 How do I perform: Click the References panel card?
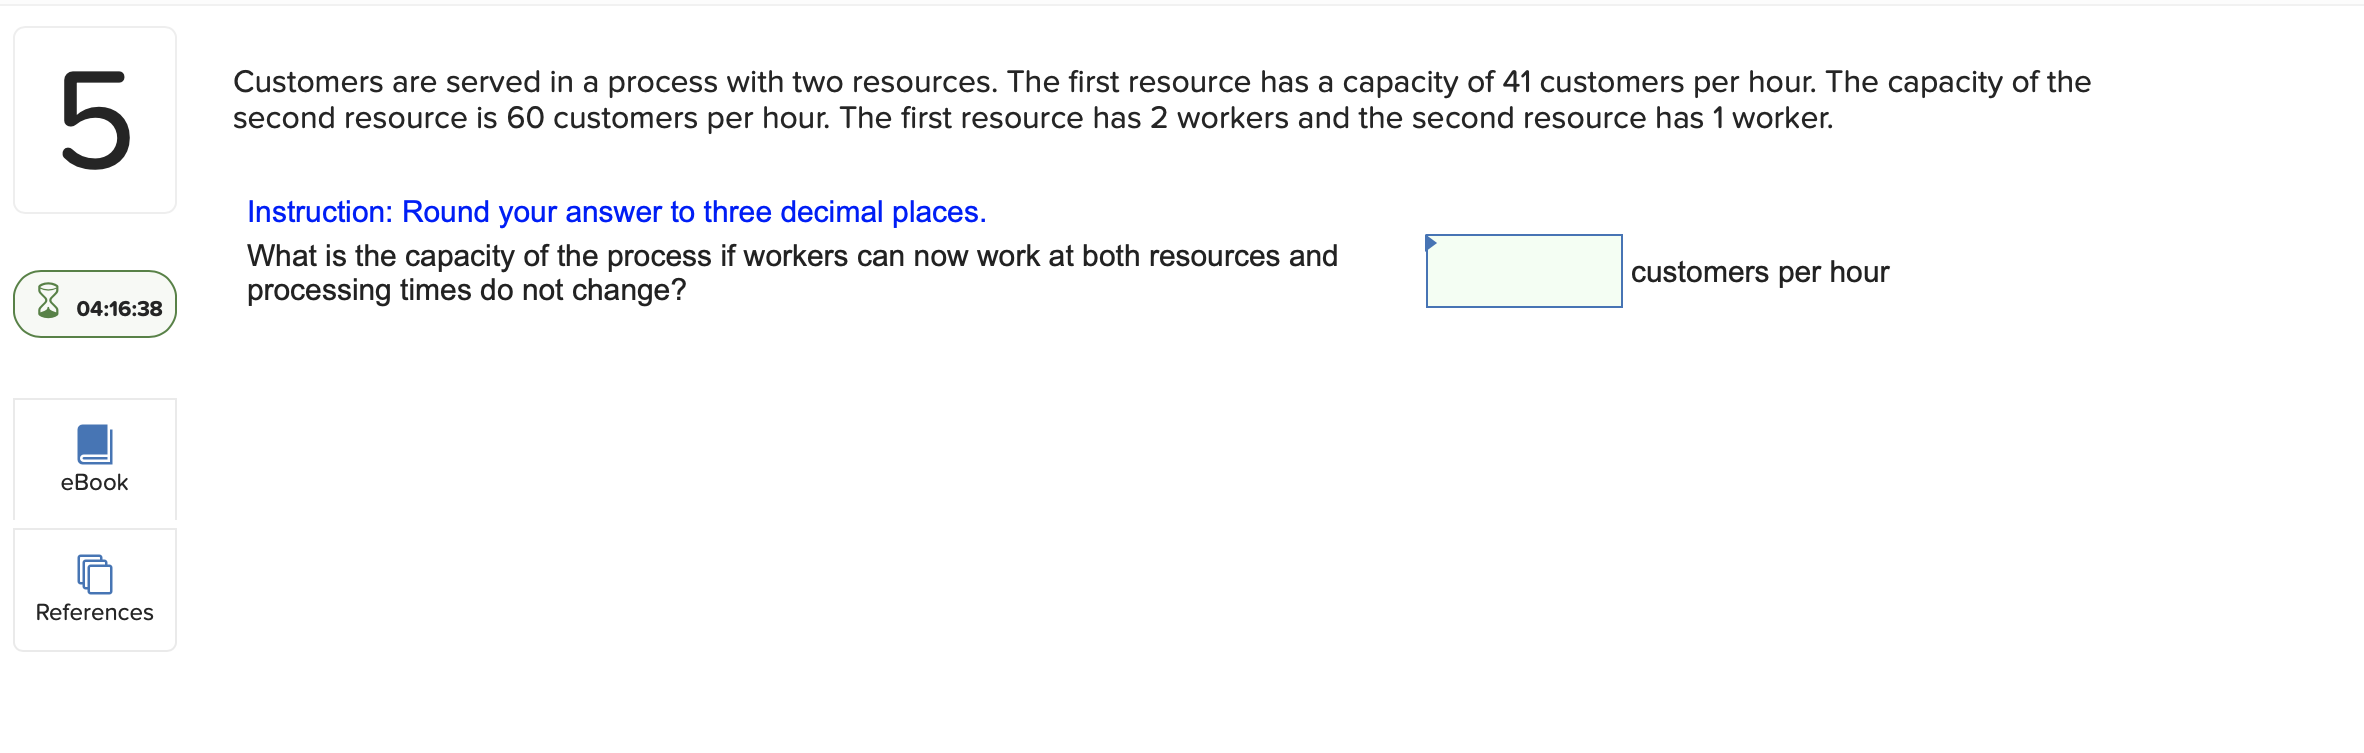94,589
